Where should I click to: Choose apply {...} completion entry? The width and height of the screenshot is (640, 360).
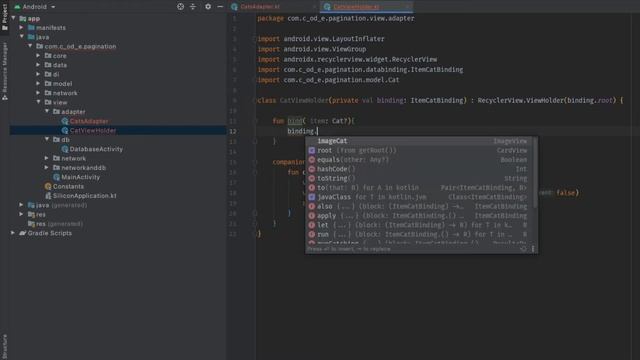click(x=420, y=216)
